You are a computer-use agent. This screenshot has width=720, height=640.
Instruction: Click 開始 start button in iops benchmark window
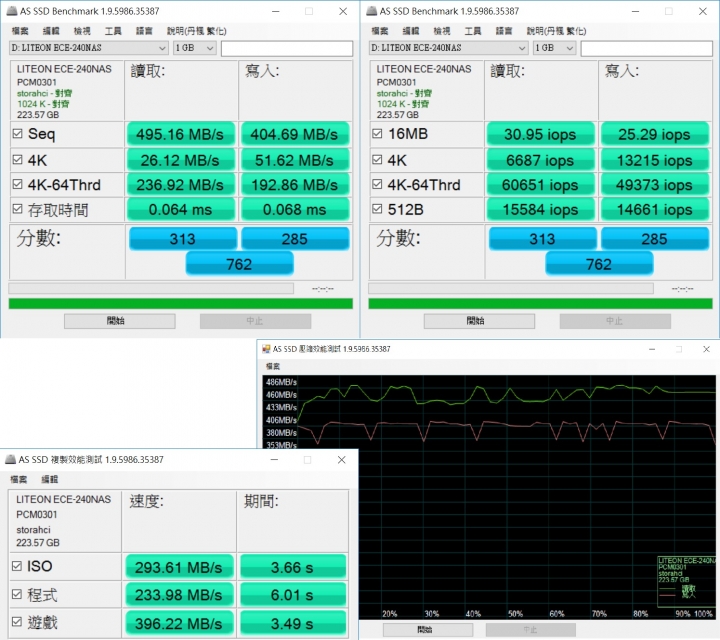click(479, 321)
